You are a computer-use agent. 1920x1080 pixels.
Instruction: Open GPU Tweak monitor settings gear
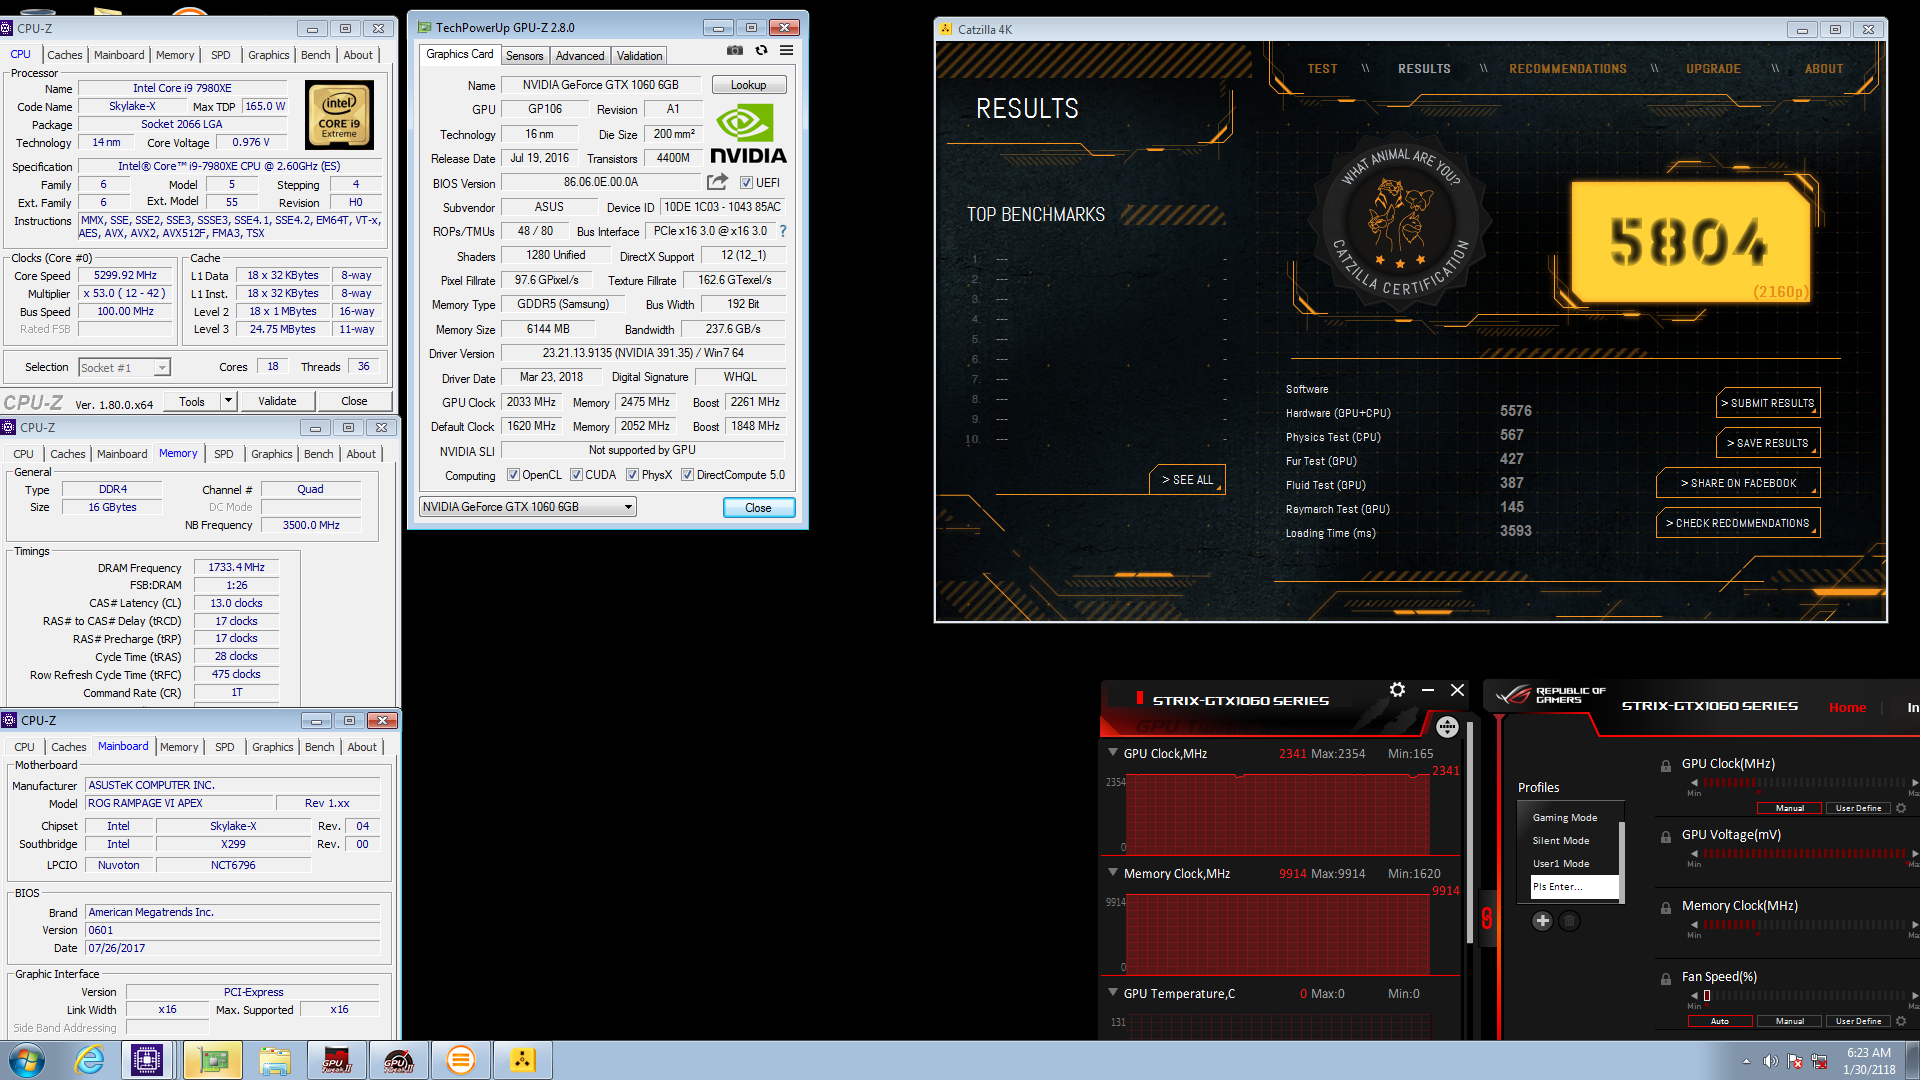point(1397,690)
